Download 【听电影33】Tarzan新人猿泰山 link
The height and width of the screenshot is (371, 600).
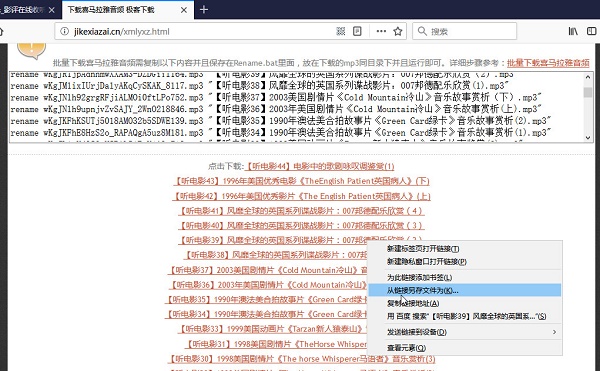(272, 329)
